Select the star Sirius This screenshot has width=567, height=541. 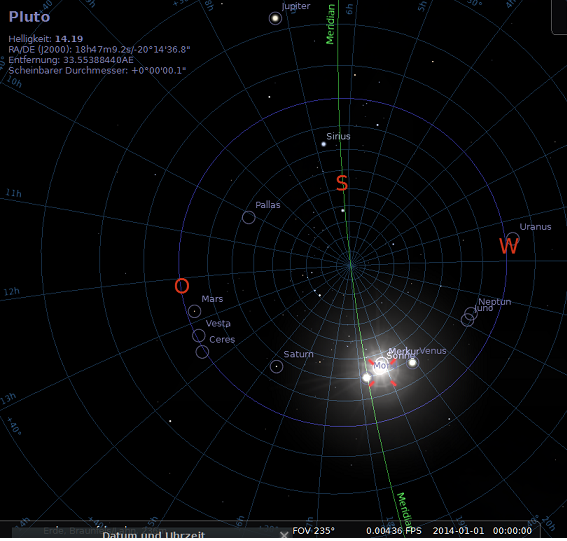click(324, 144)
